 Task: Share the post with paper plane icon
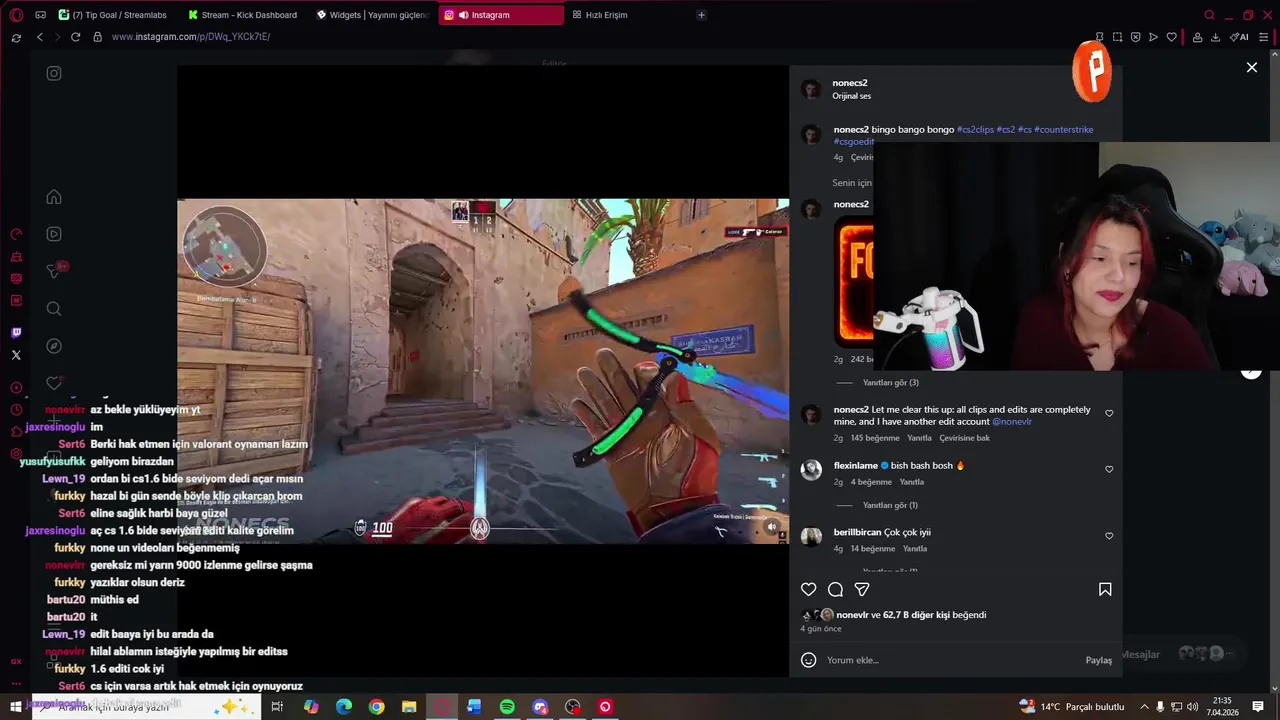coord(862,589)
